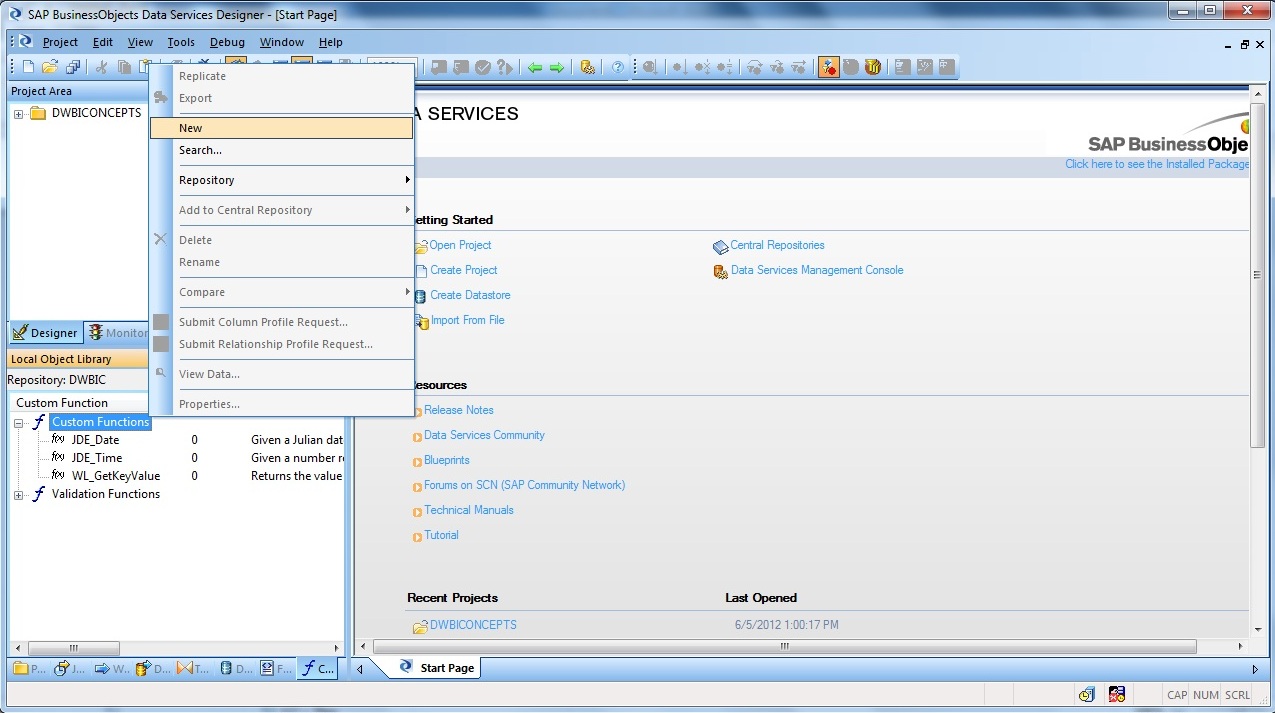Click the installed packages link
This screenshot has width=1275, height=713.
coord(1157,164)
